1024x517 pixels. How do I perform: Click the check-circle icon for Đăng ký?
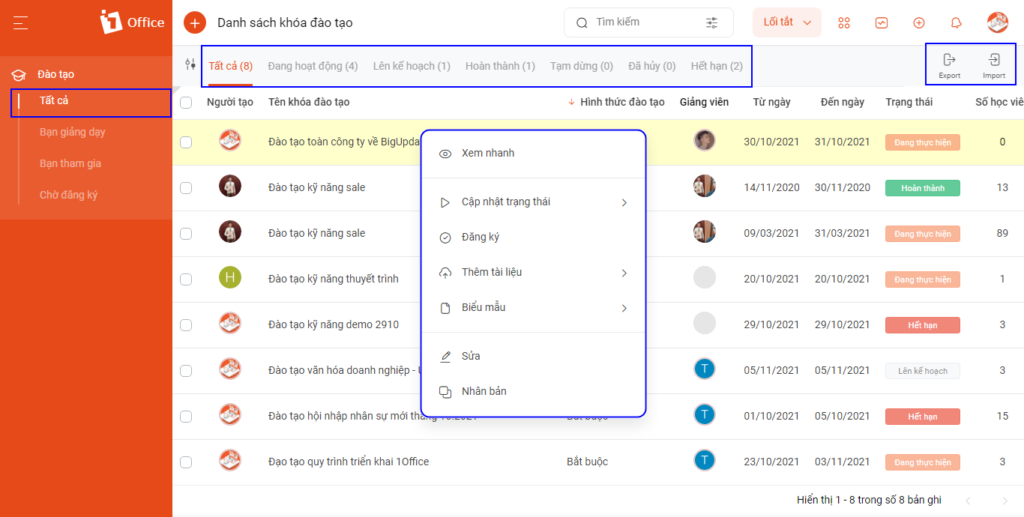[x=445, y=238]
